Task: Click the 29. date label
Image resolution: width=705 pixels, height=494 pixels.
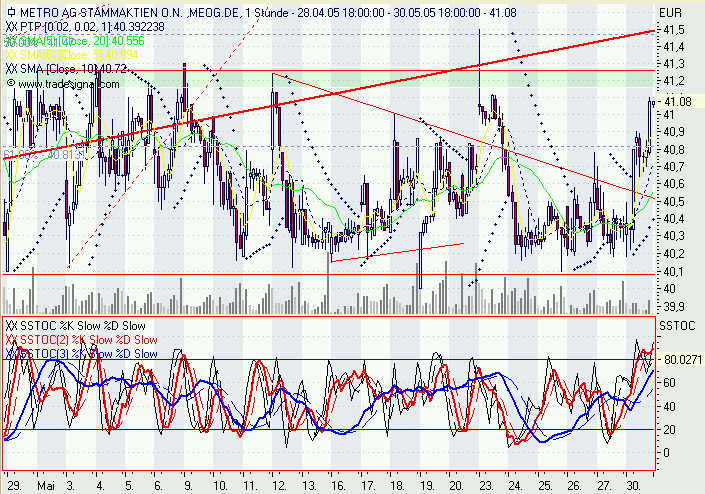Action: tap(14, 486)
